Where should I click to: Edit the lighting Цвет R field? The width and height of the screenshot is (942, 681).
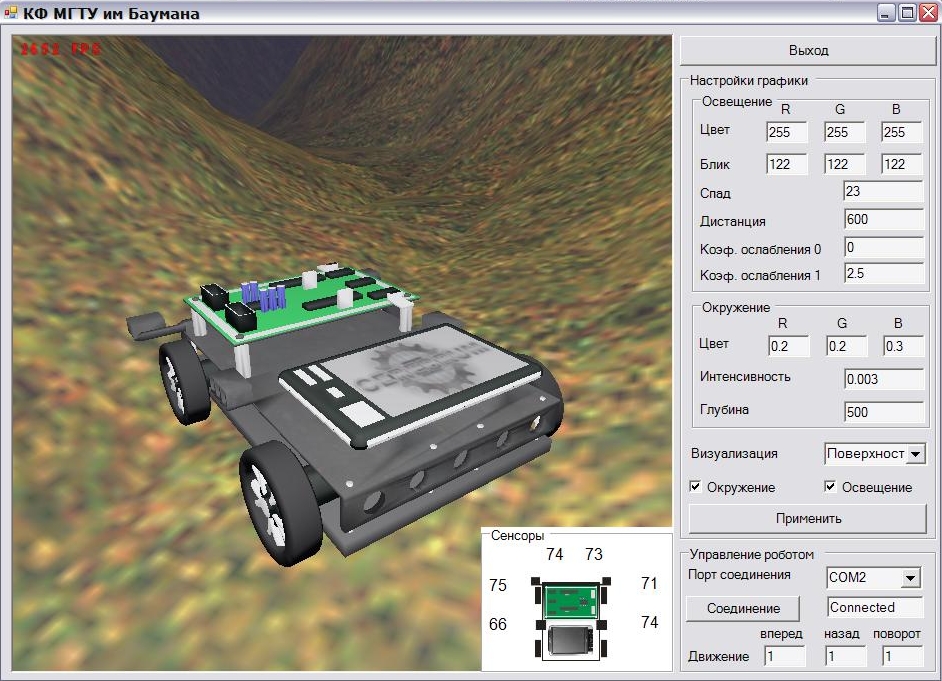coord(786,132)
